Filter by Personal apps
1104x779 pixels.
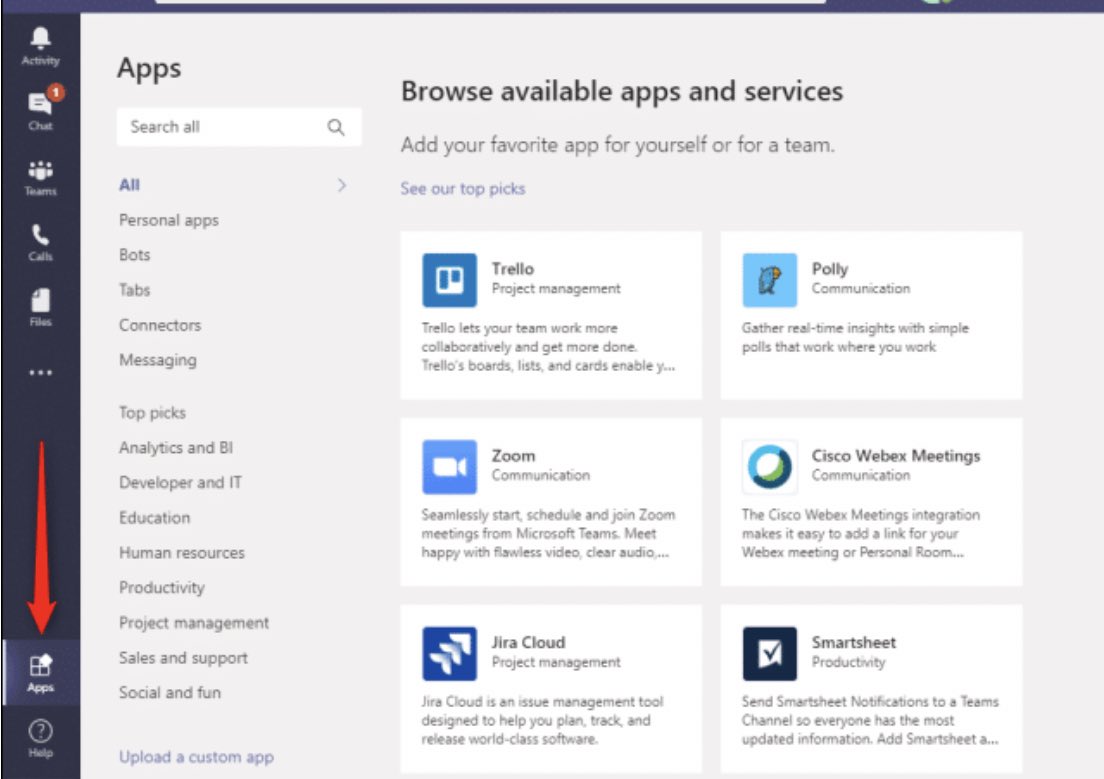point(168,220)
